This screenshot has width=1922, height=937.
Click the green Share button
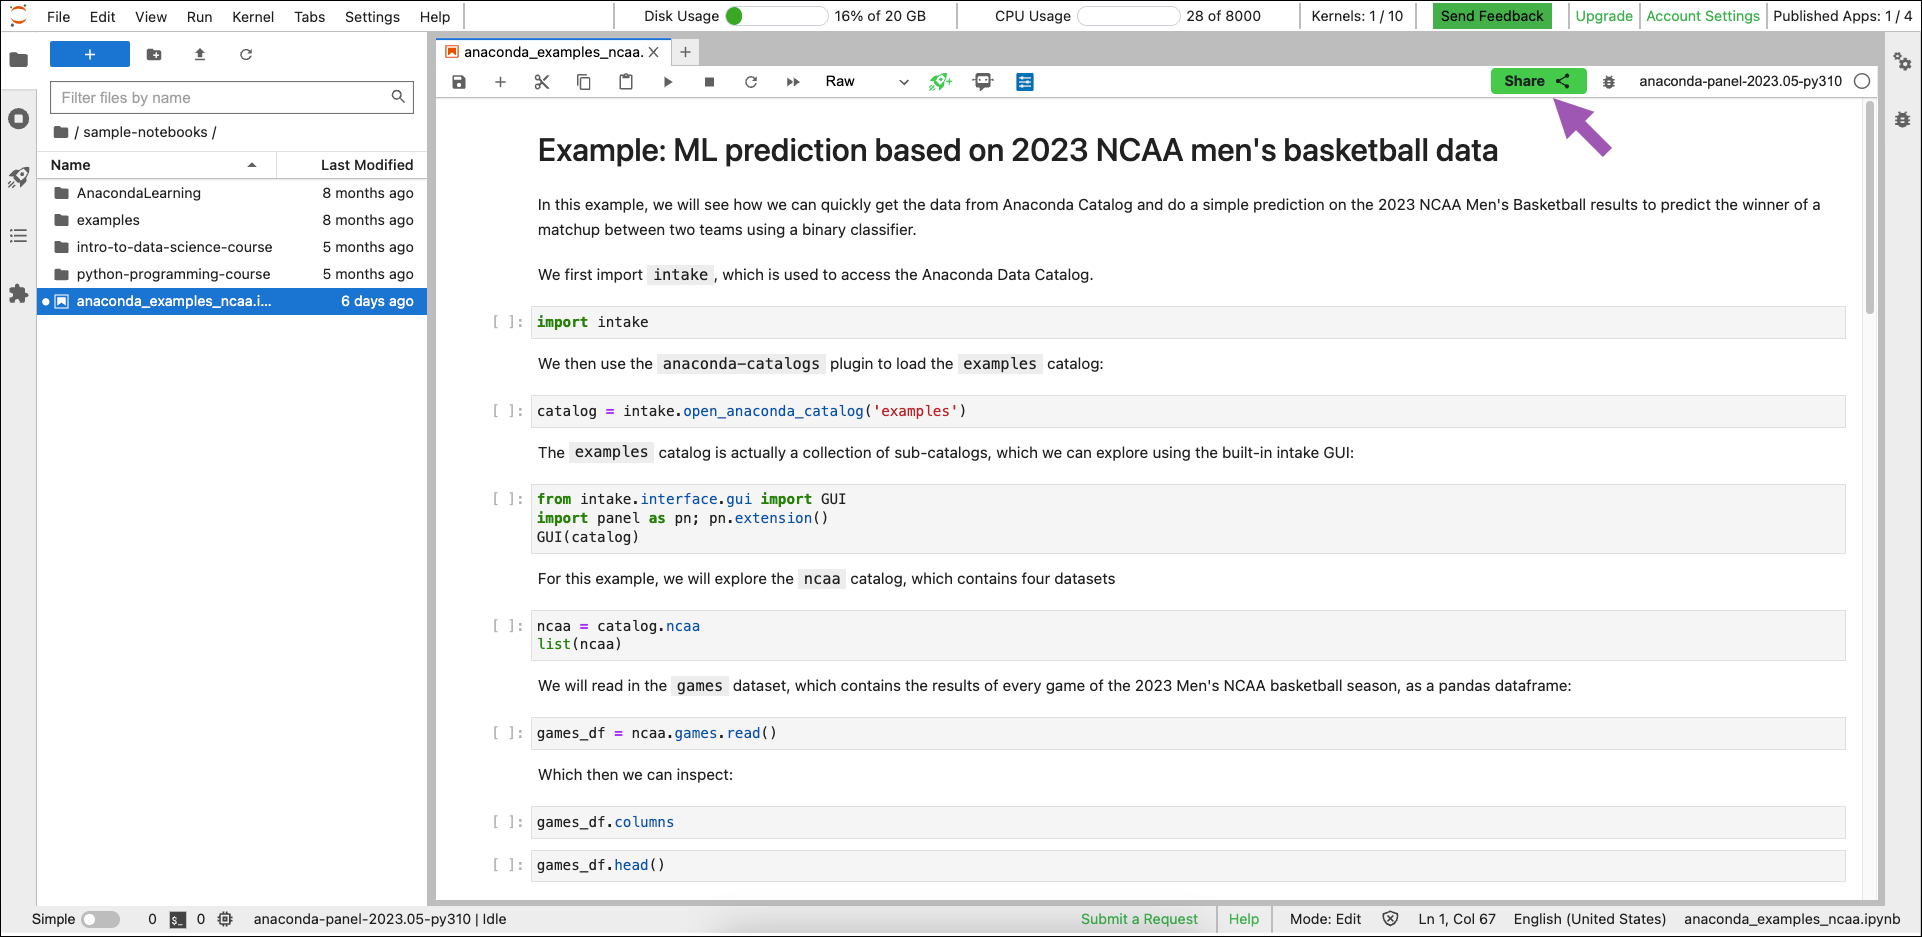[x=1538, y=81]
